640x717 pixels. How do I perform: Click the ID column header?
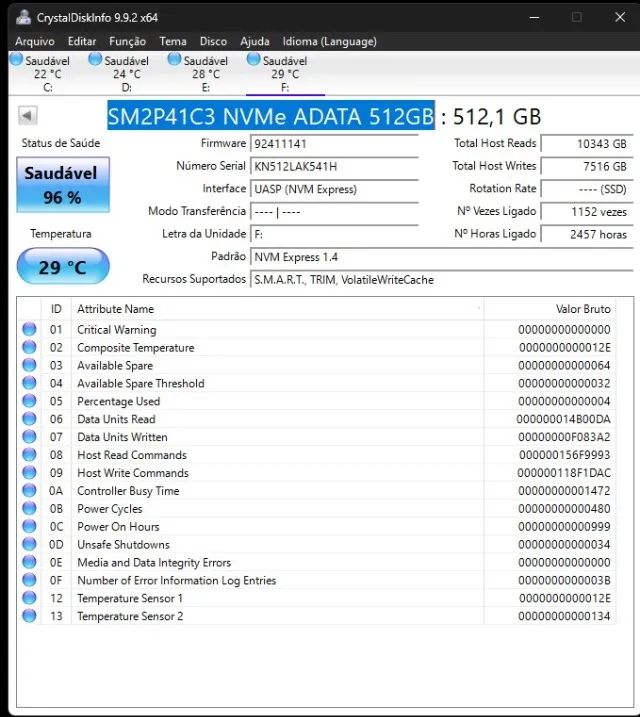click(x=56, y=309)
